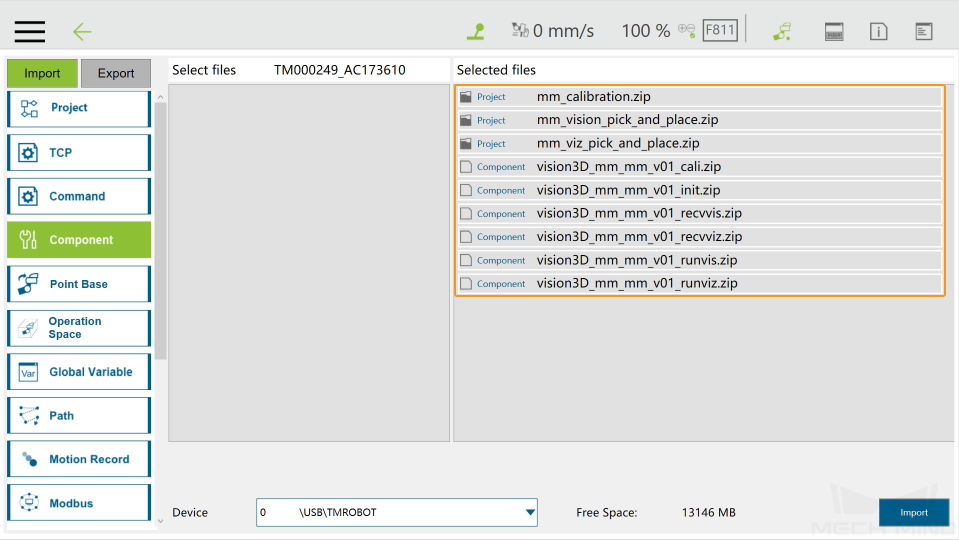Click the blue Import button
Screen dimensions: 959x540
[914, 512]
